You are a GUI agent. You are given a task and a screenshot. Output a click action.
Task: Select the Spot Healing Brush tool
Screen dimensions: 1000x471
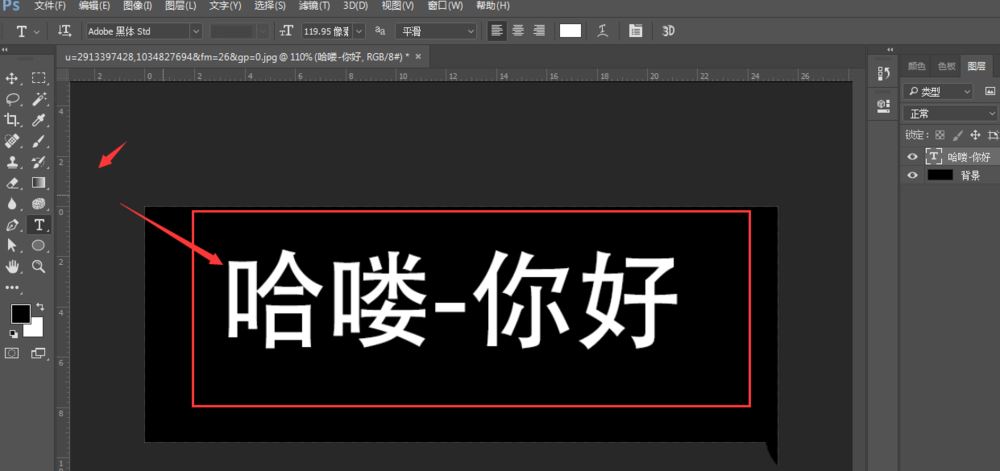point(12,141)
